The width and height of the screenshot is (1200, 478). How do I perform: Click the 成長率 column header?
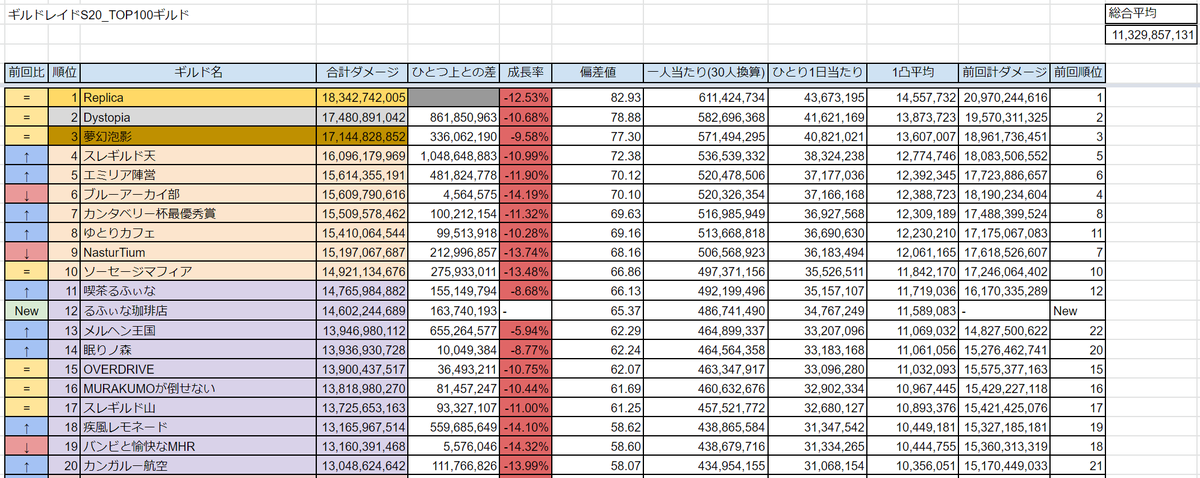(x=526, y=73)
